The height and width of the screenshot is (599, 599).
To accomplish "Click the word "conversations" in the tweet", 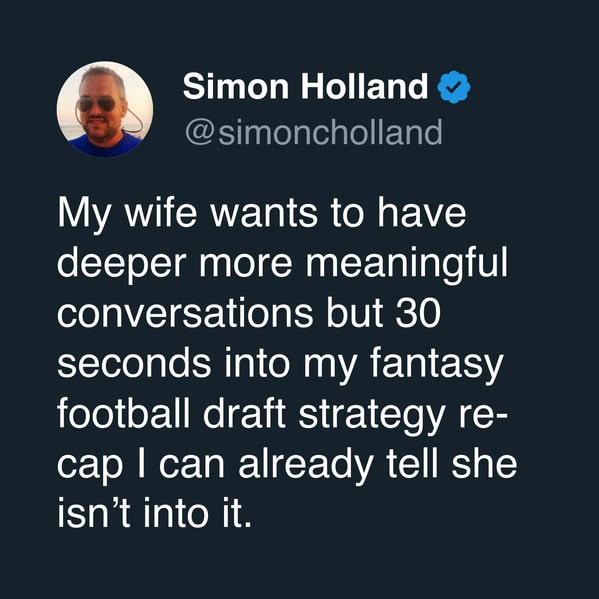I will click(x=185, y=313).
